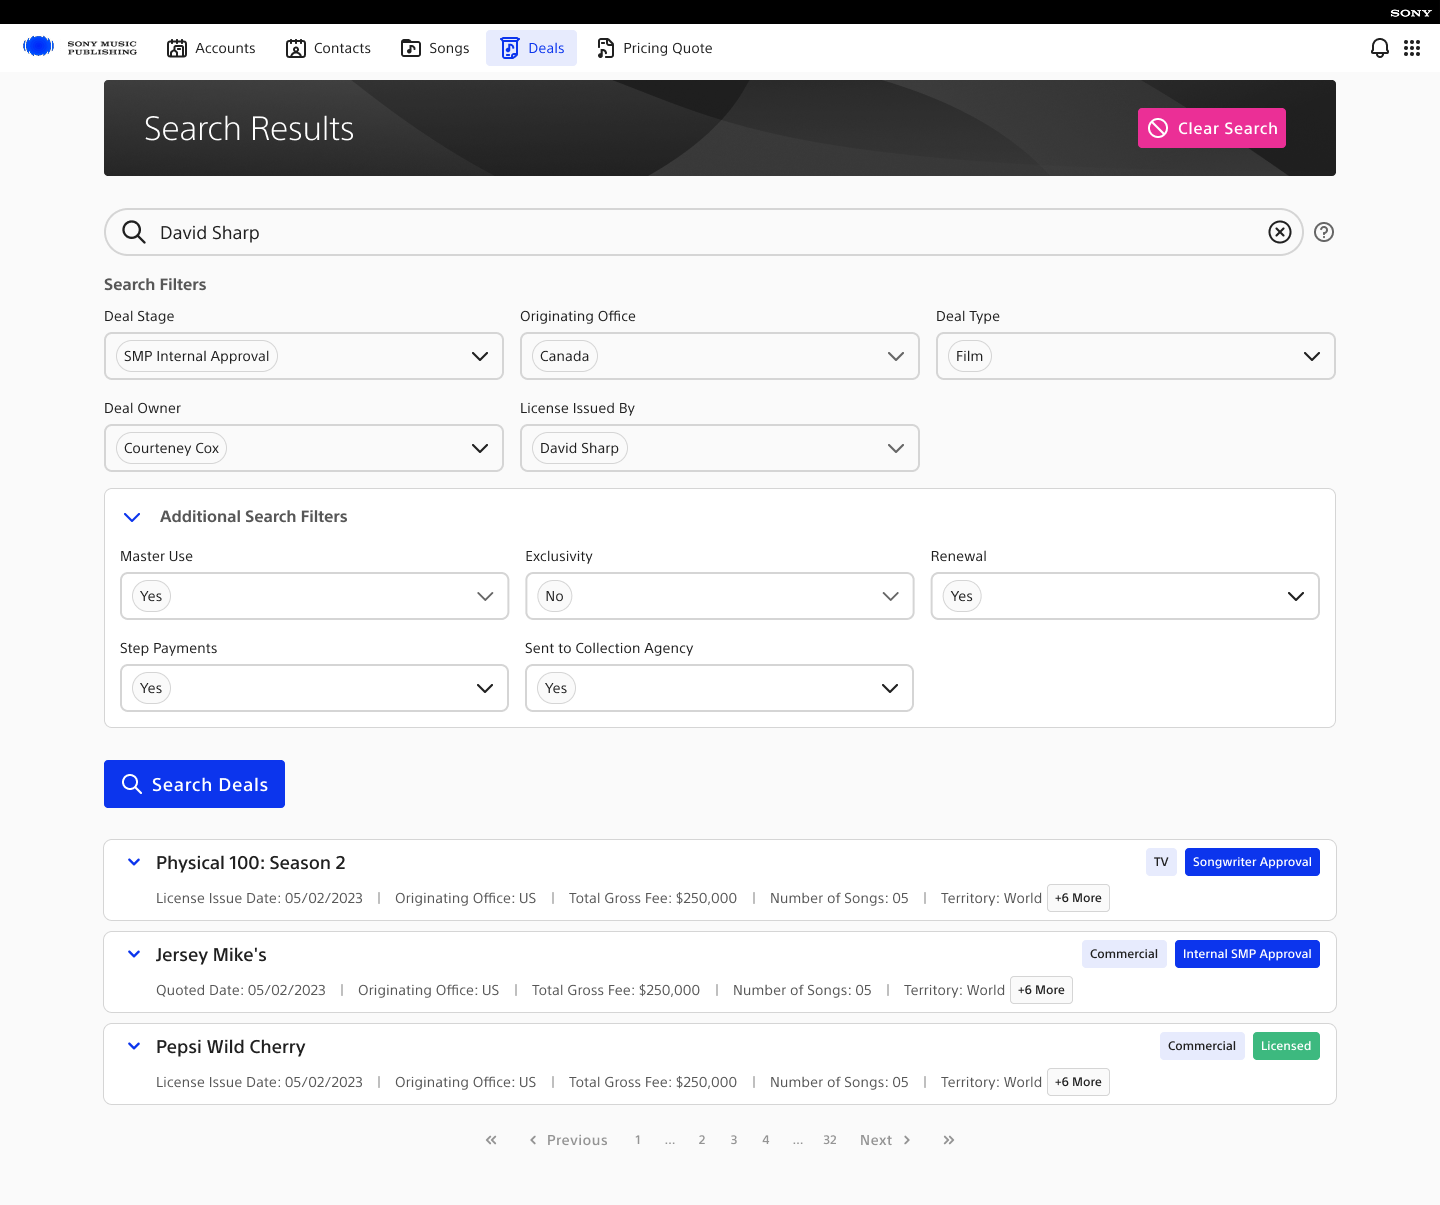Click the Film chip in Deal Type
The height and width of the screenshot is (1205, 1440).
tap(970, 356)
